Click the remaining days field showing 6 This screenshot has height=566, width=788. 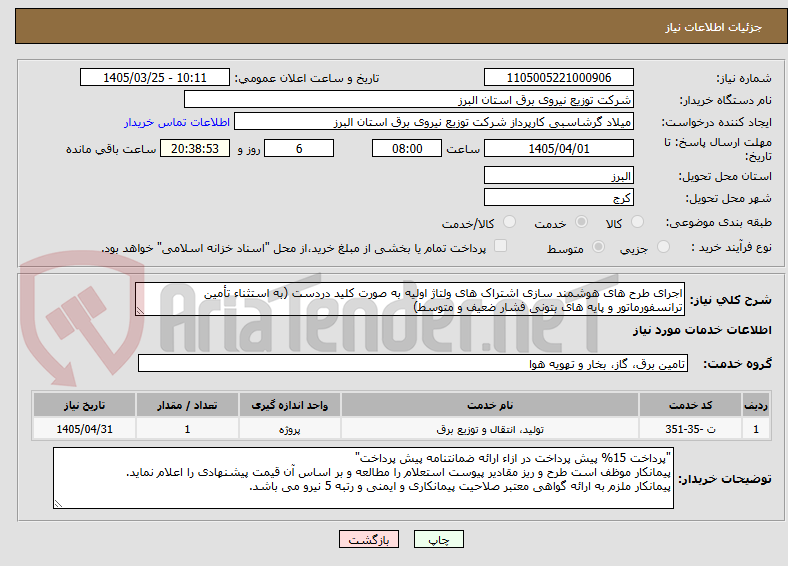tap(299, 148)
